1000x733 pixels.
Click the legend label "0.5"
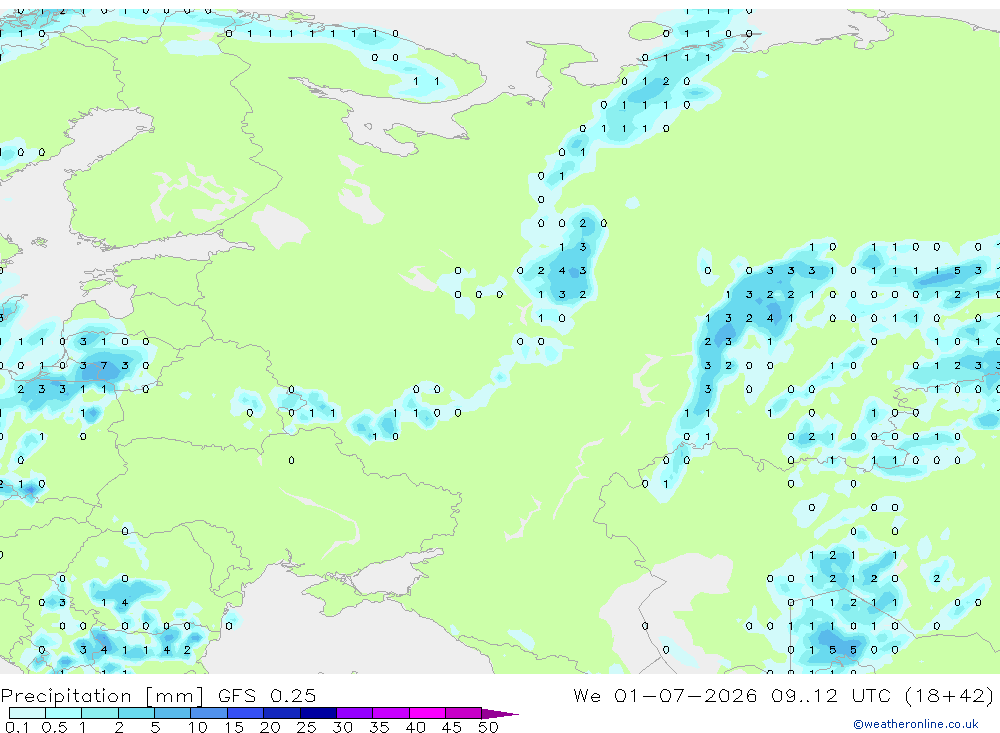[x=54, y=727]
